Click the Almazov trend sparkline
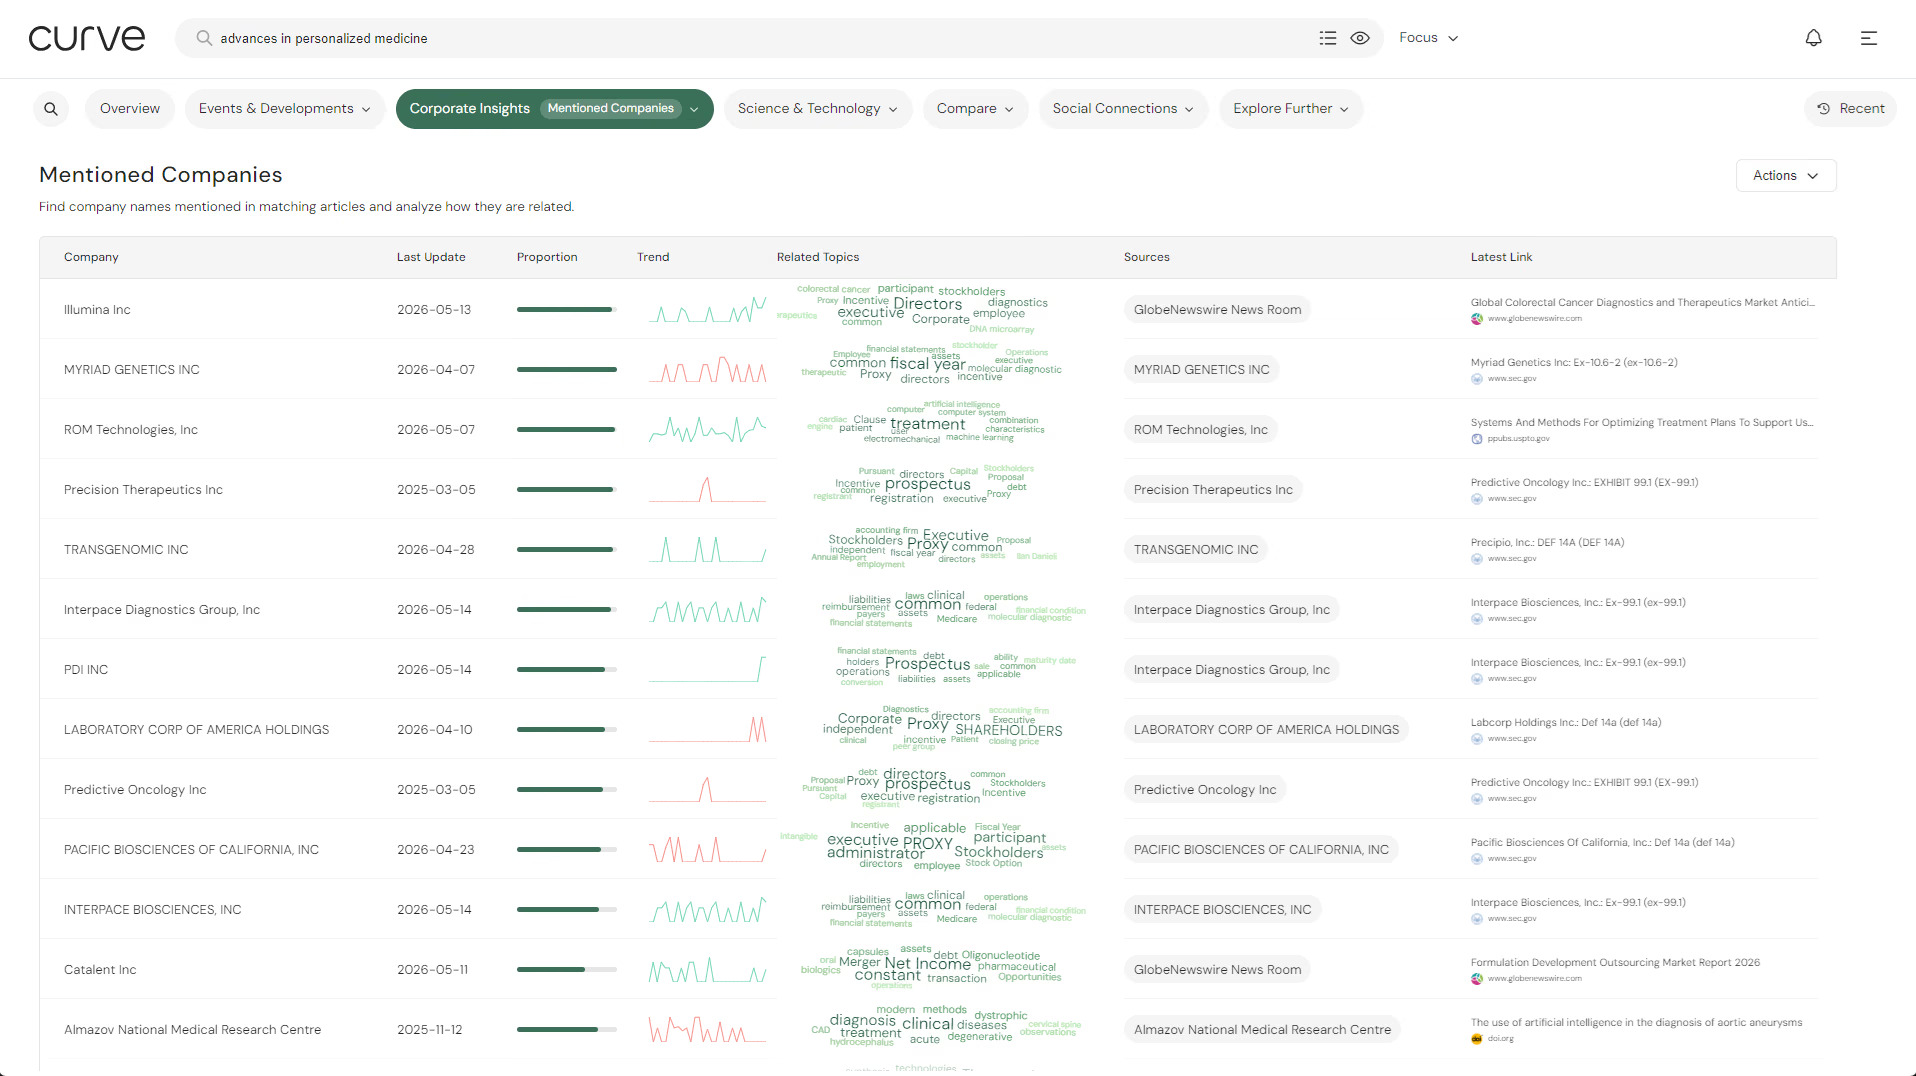Screen dimensions: 1916x1076 [707, 1030]
